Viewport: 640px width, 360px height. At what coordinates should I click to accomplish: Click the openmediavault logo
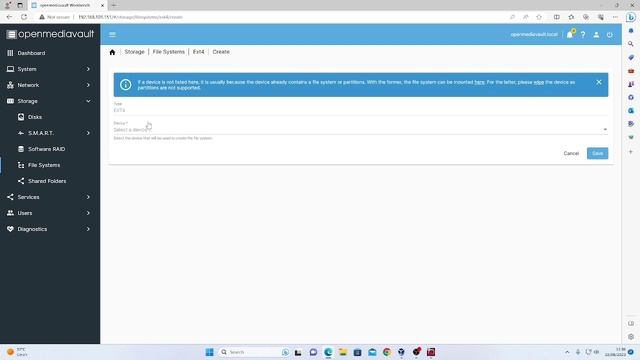coord(50,34)
